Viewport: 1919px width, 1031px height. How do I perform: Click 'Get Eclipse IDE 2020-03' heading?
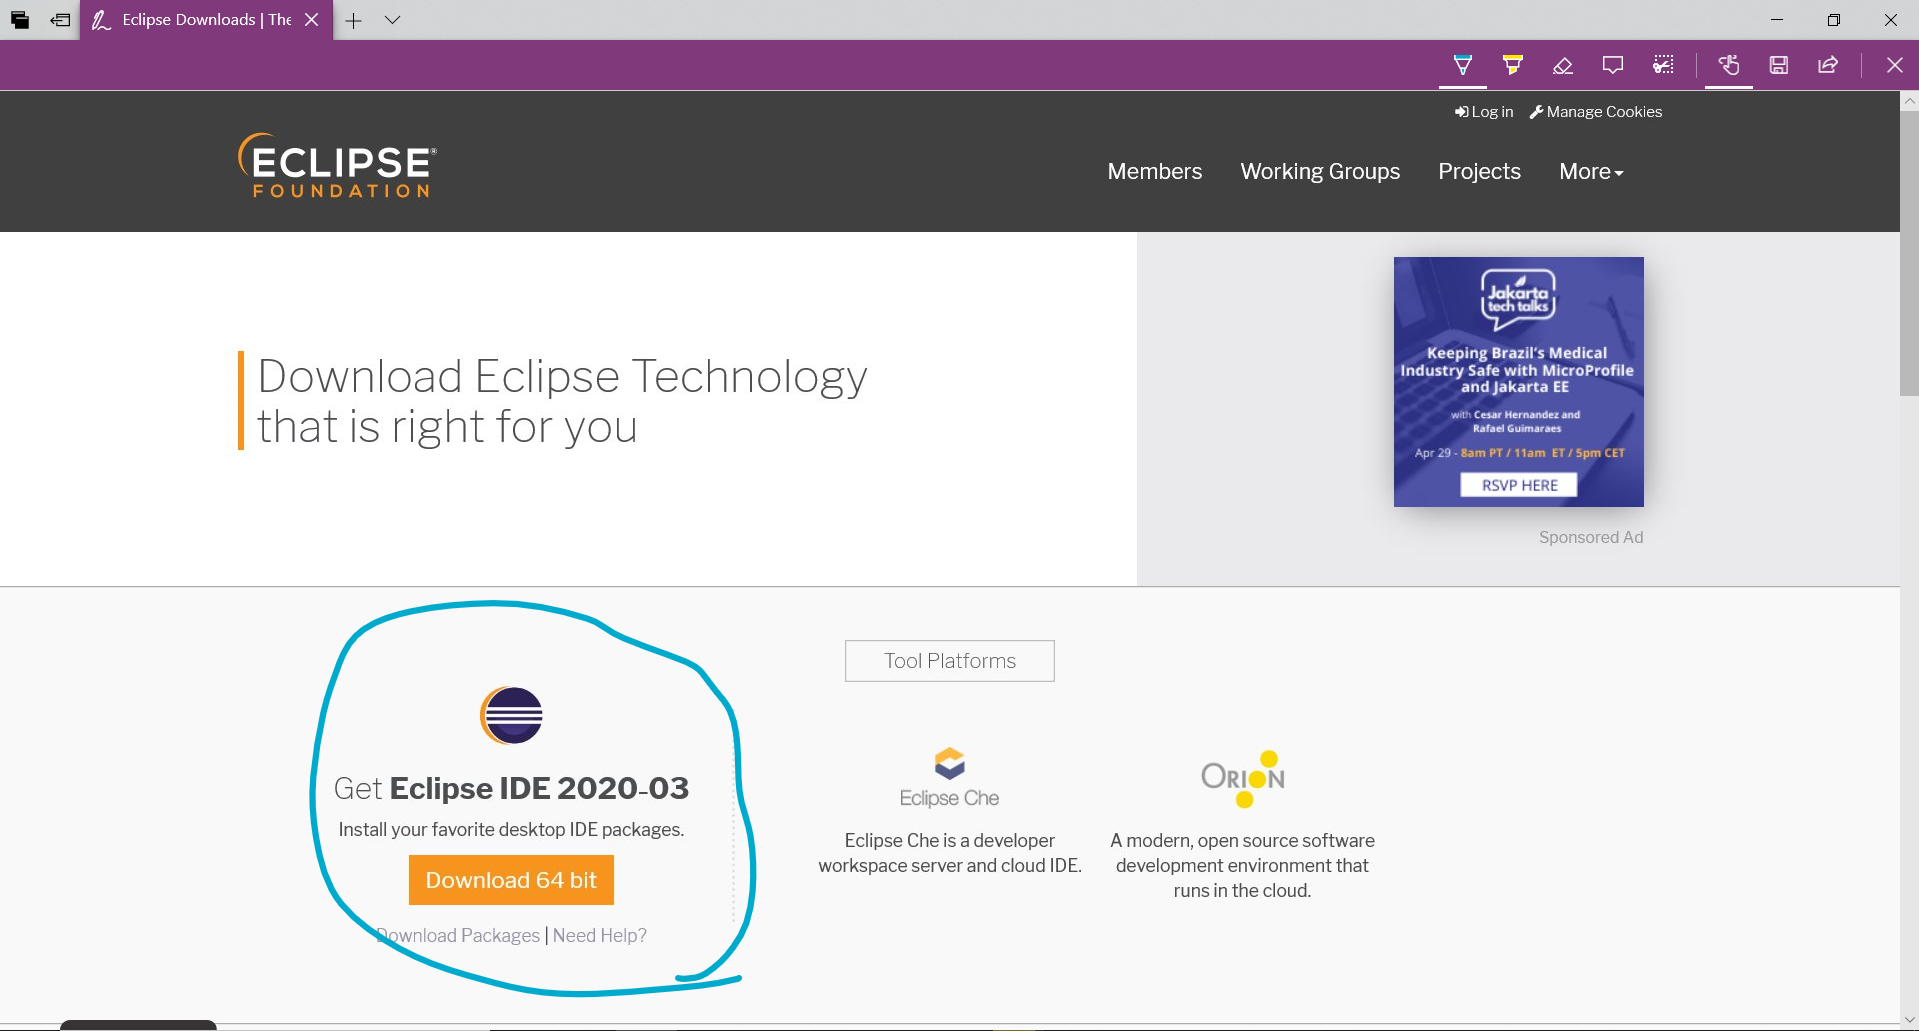511,788
